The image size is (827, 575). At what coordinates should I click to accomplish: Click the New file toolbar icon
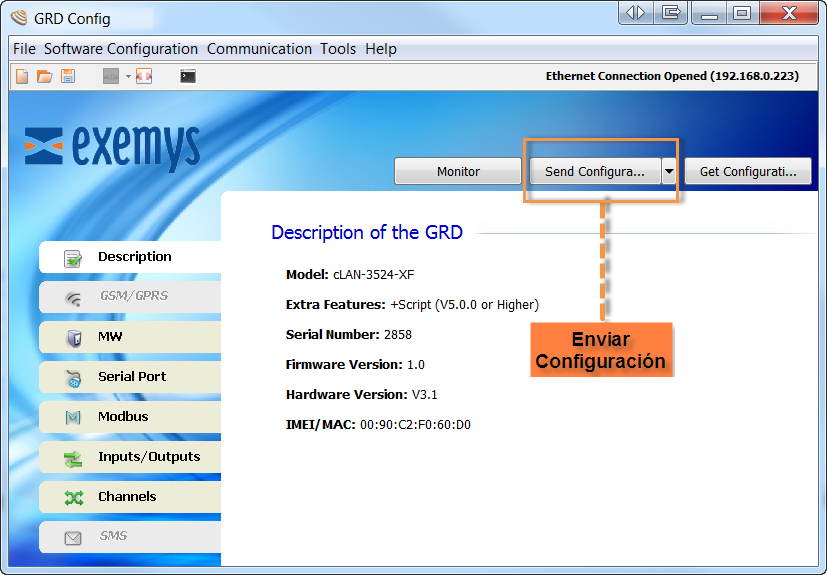(22, 76)
